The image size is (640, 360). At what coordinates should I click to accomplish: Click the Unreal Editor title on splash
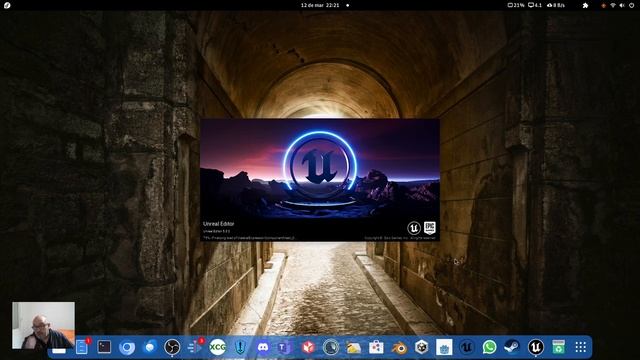point(218,224)
